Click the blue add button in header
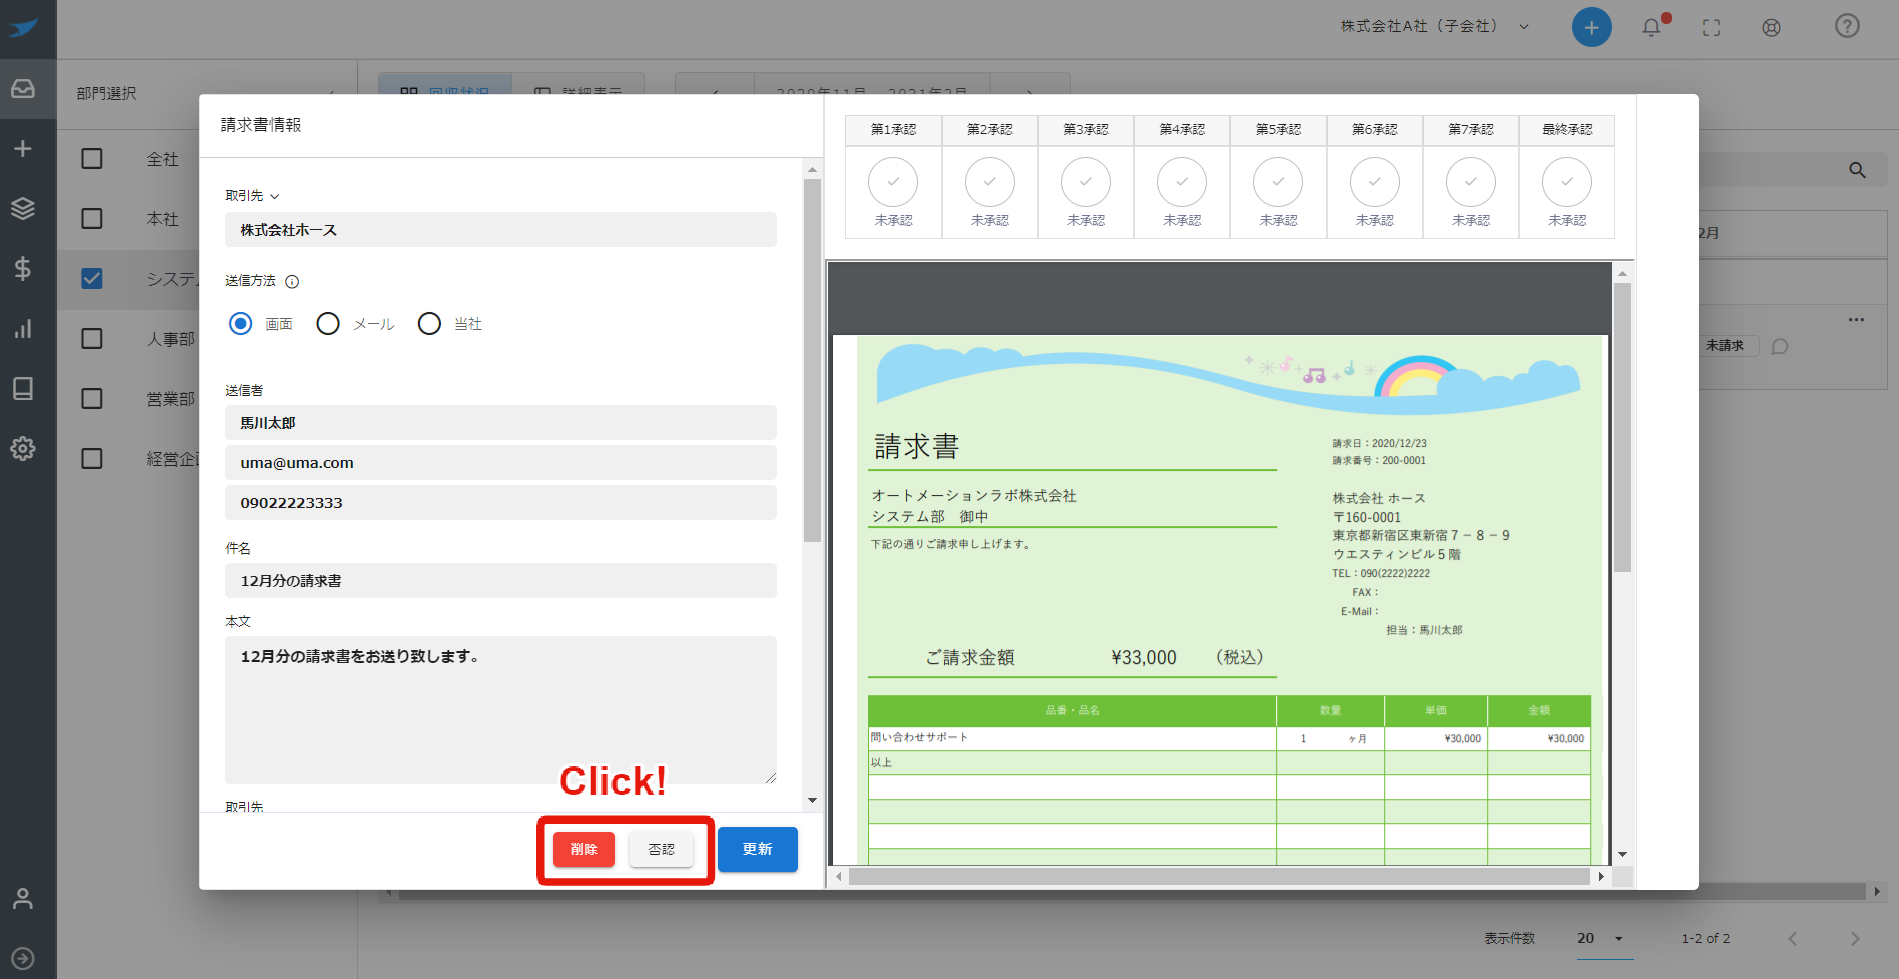 [1592, 27]
